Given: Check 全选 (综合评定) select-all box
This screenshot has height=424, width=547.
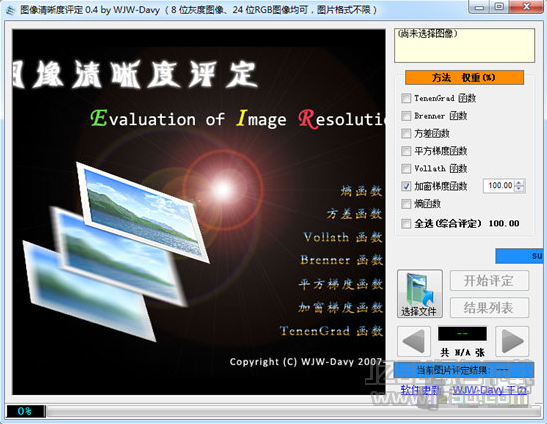Looking at the screenshot, I should coord(406,223).
